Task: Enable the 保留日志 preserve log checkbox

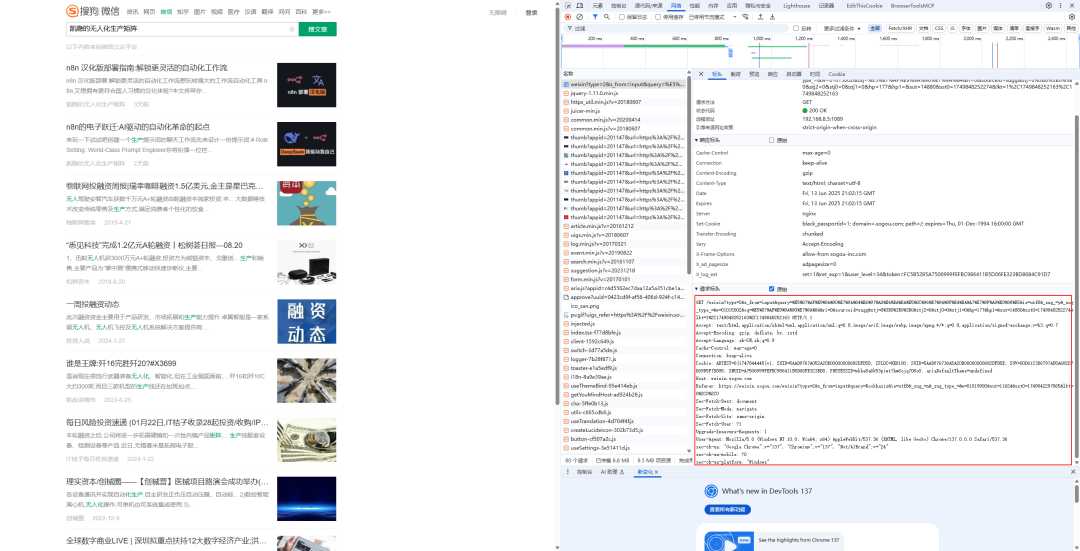Action: pos(622,17)
